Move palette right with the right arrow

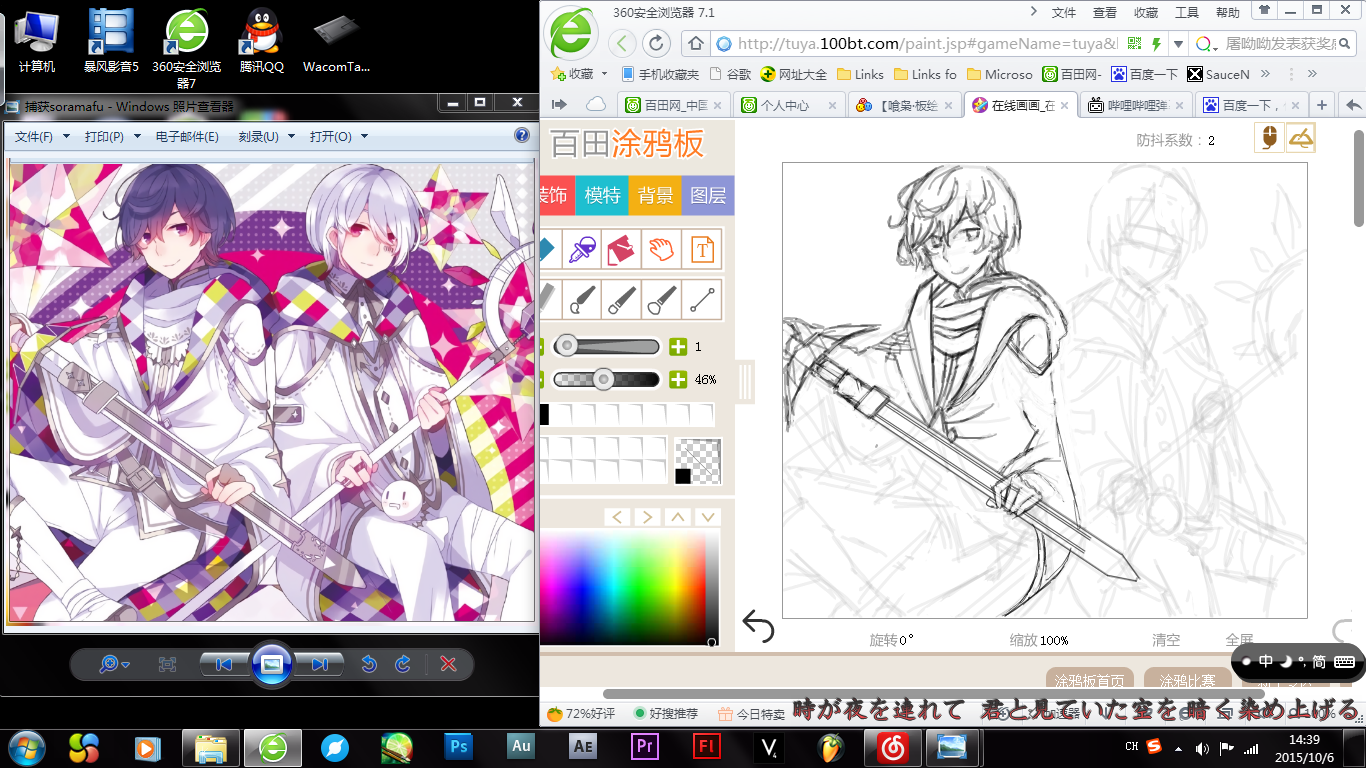(647, 517)
